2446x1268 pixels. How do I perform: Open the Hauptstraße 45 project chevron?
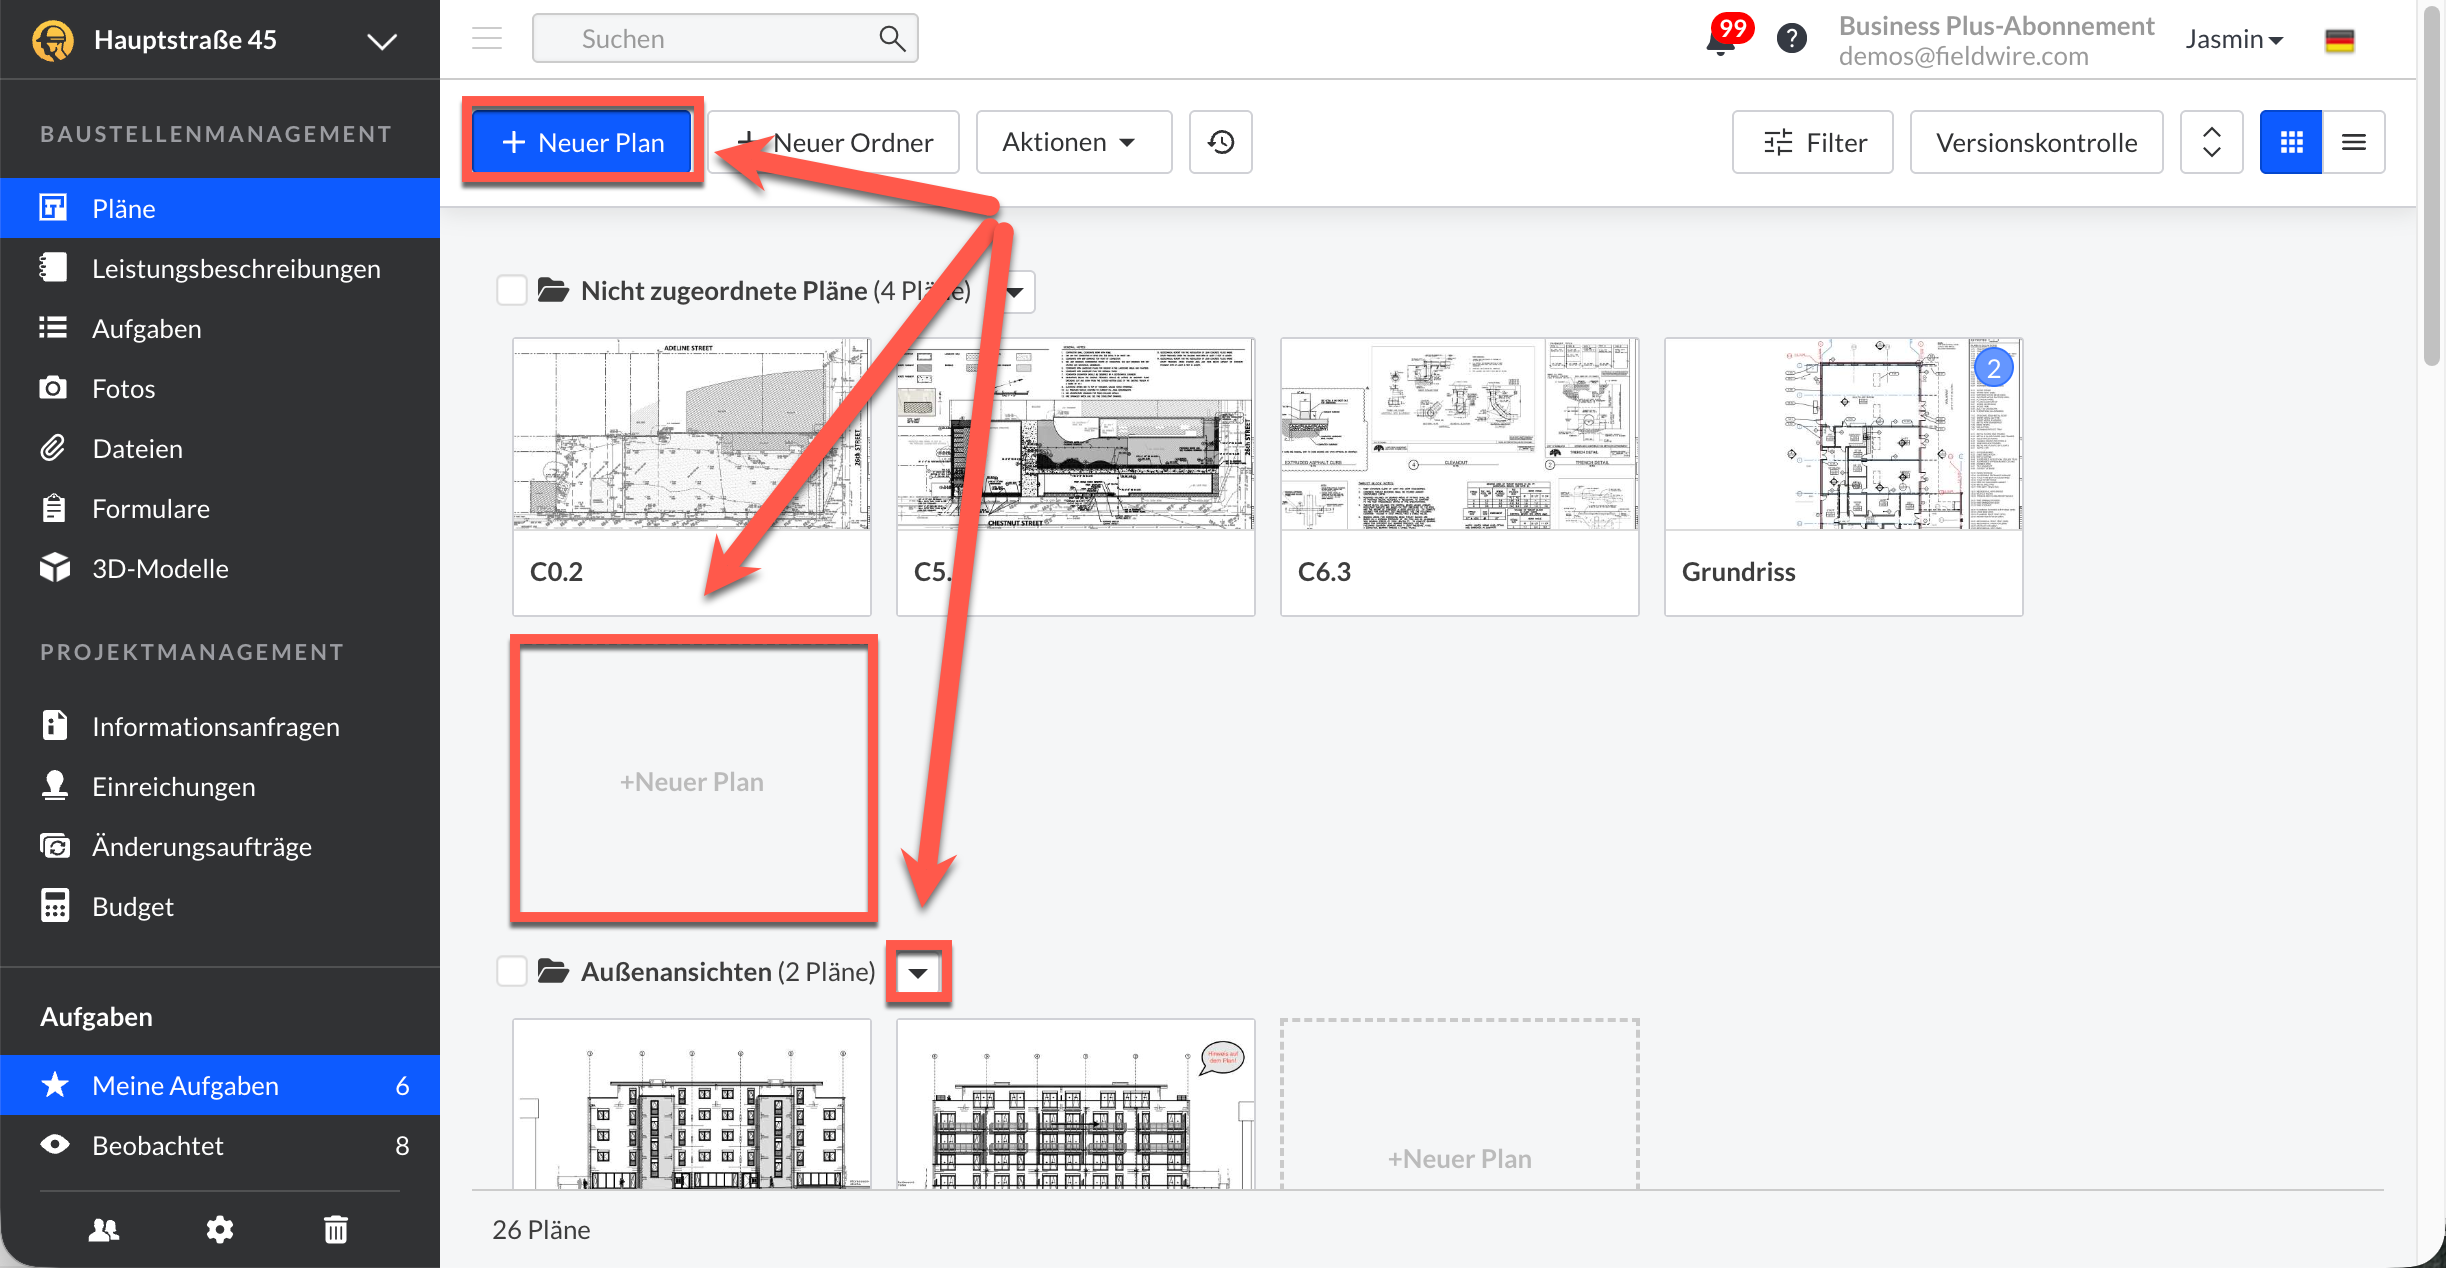pyautogui.click(x=381, y=41)
